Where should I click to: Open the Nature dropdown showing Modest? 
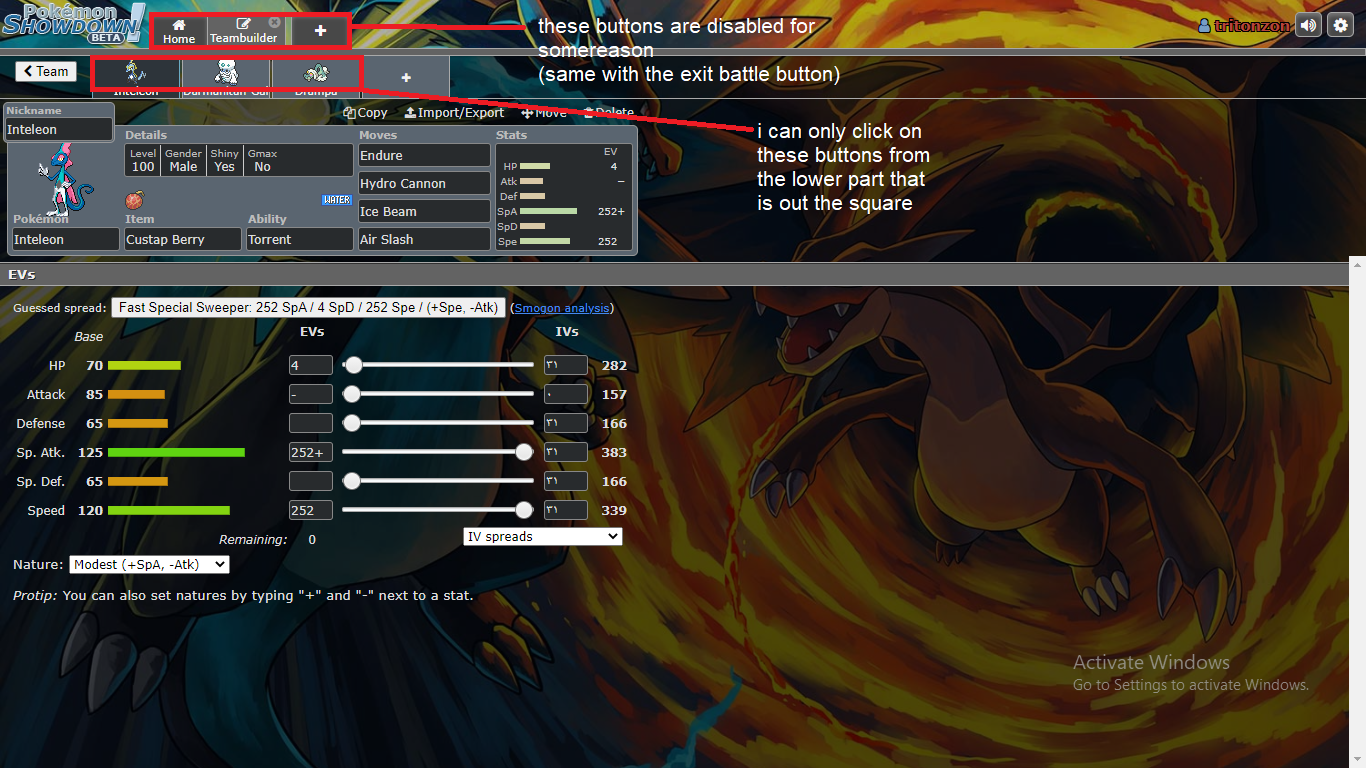[x=149, y=565]
